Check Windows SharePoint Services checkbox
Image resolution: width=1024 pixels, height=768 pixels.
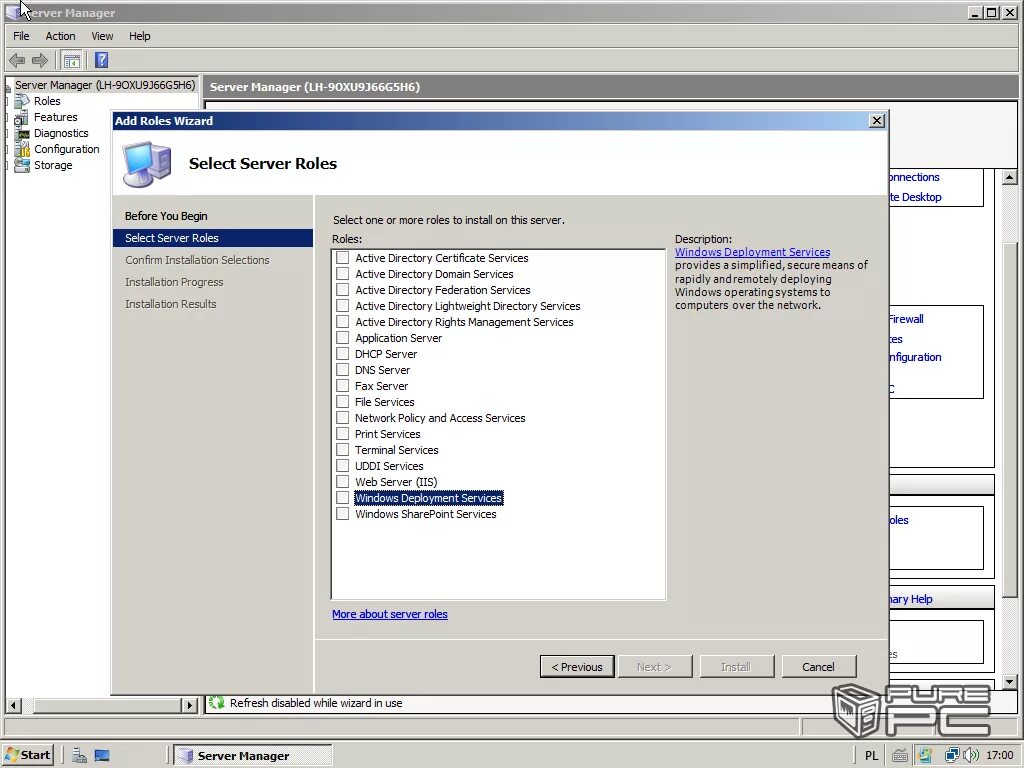pyautogui.click(x=342, y=513)
